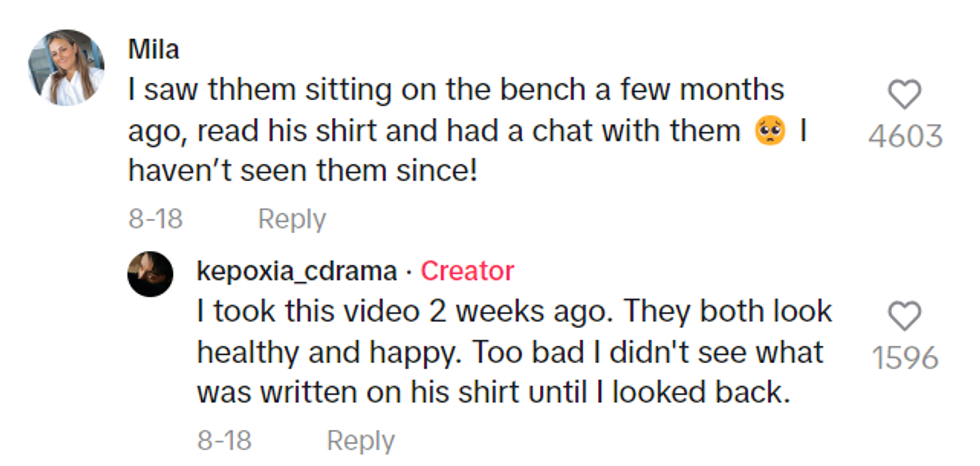The width and height of the screenshot is (980, 466).
Task: Reply to Mila's comment
Action: [x=291, y=219]
